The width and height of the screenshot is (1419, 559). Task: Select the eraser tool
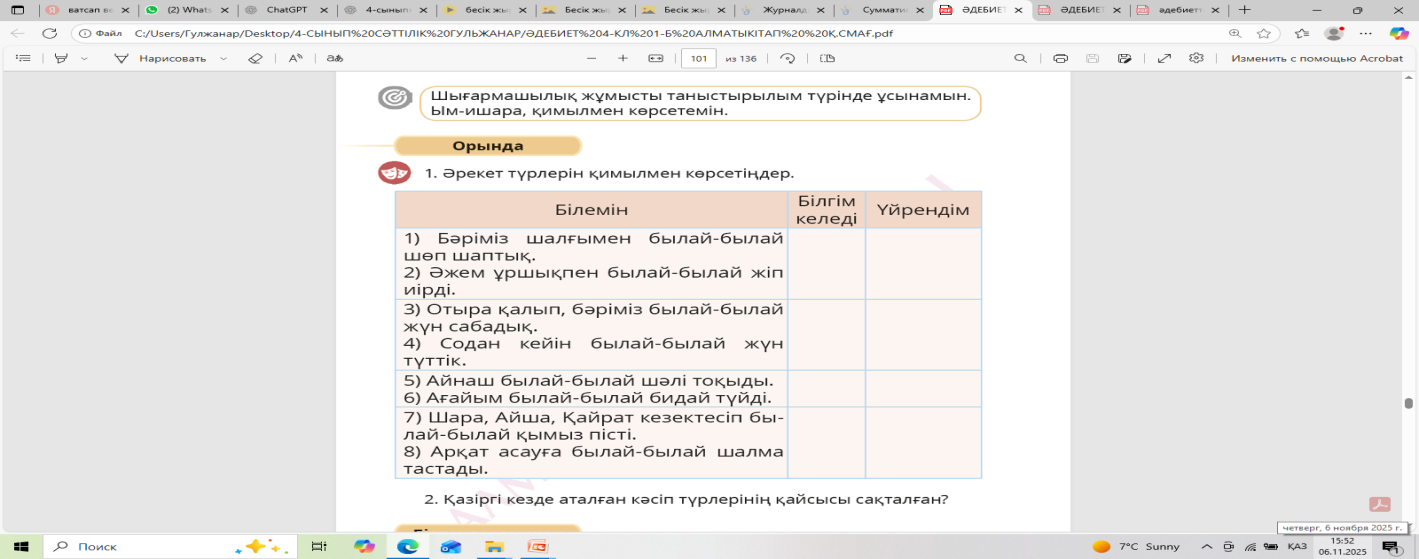click(x=254, y=58)
